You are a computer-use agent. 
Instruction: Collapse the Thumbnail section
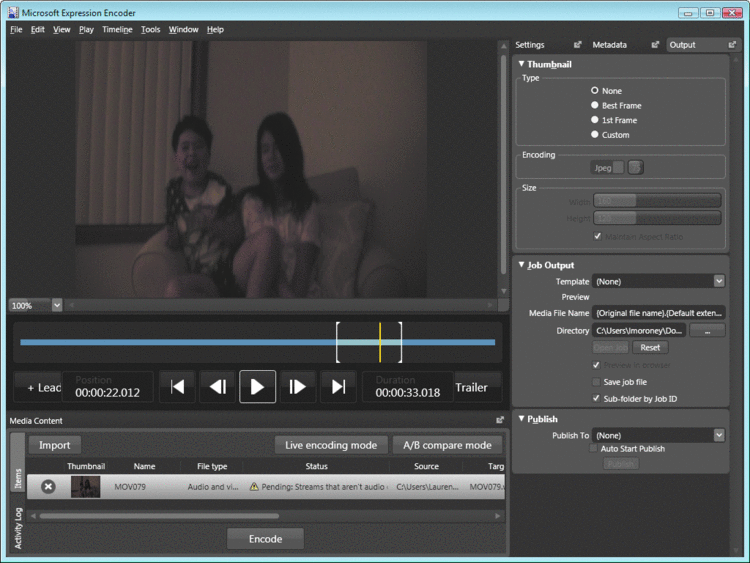pyautogui.click(x=521, y=64)
